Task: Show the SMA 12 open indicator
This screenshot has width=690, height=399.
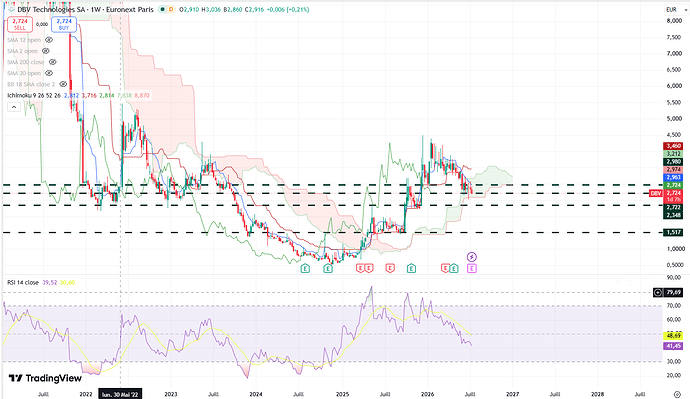Action: tap(49, 40)
